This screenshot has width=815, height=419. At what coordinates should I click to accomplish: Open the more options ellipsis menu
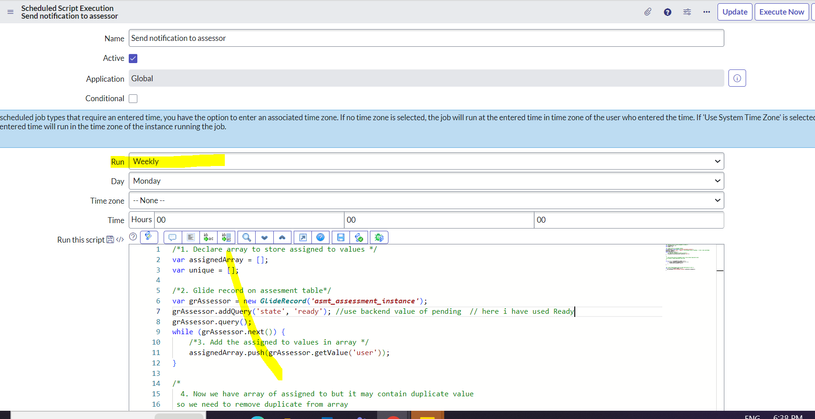tap(706, 12)
